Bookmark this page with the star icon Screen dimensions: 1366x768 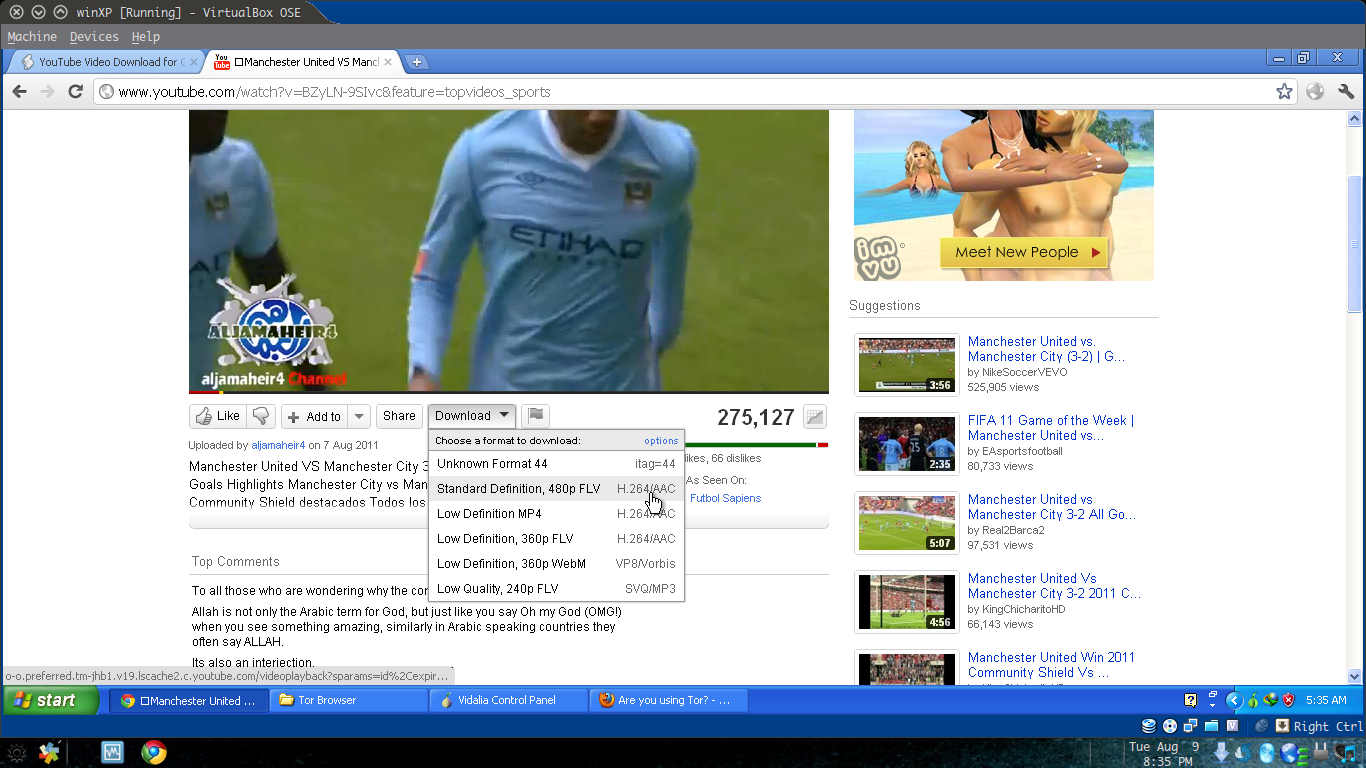click(x=1284, y=91)
